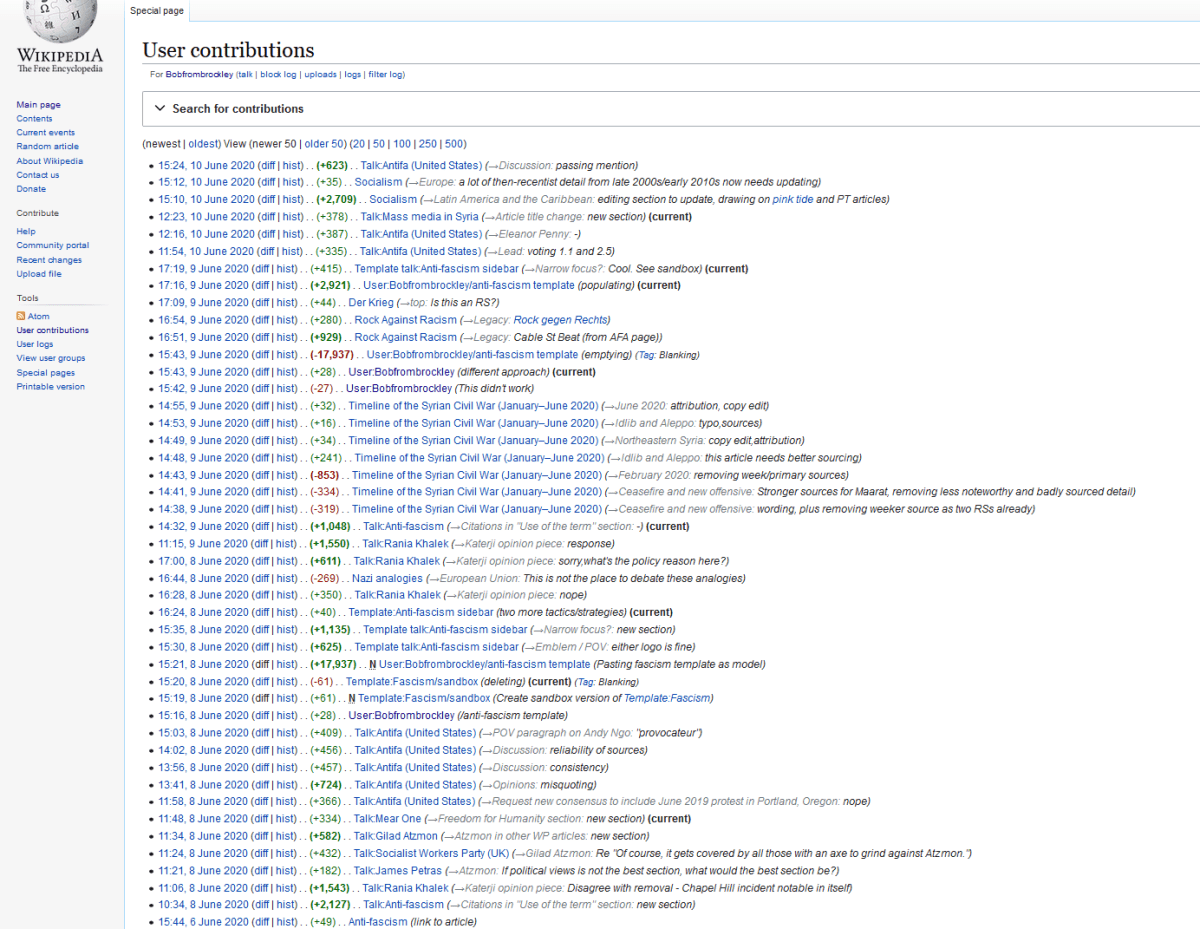Open Nazi analogies page link
Image resolution: width=1200 pixels, height=929 pixels.
[x=387, y=578]
